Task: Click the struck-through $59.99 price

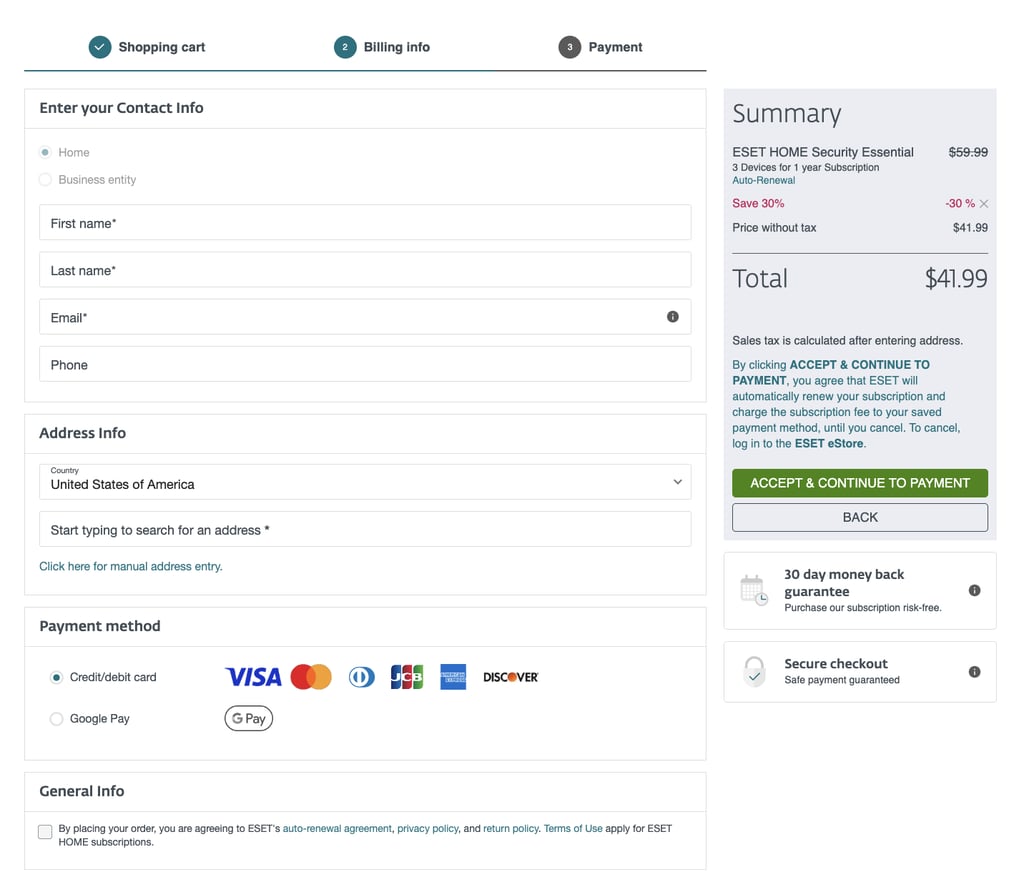Action: coord(968,152)
